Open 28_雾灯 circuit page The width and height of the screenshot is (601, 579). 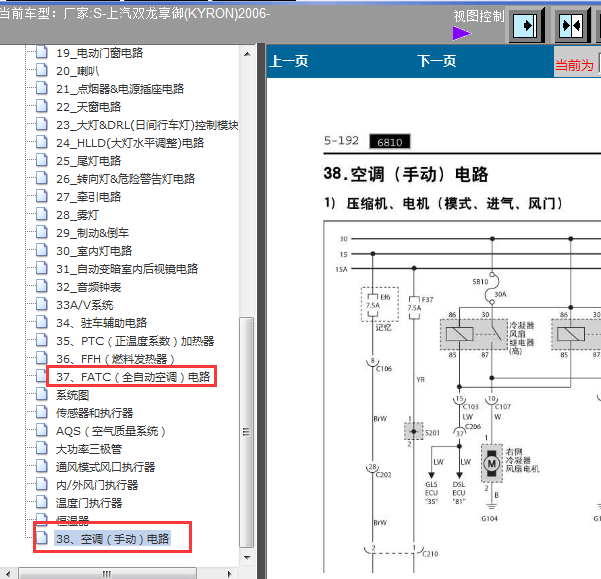pyautogui.click(x=77, y=215)
